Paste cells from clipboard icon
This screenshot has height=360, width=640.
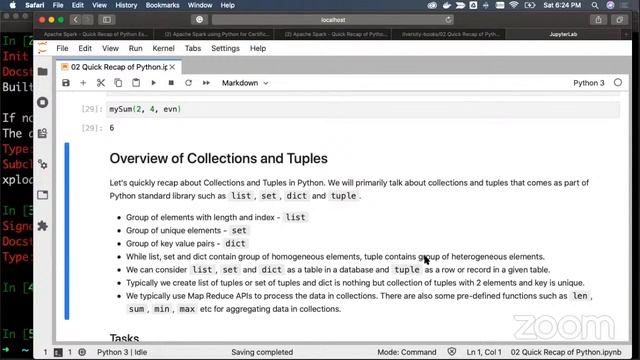click(x=136, y=83)
